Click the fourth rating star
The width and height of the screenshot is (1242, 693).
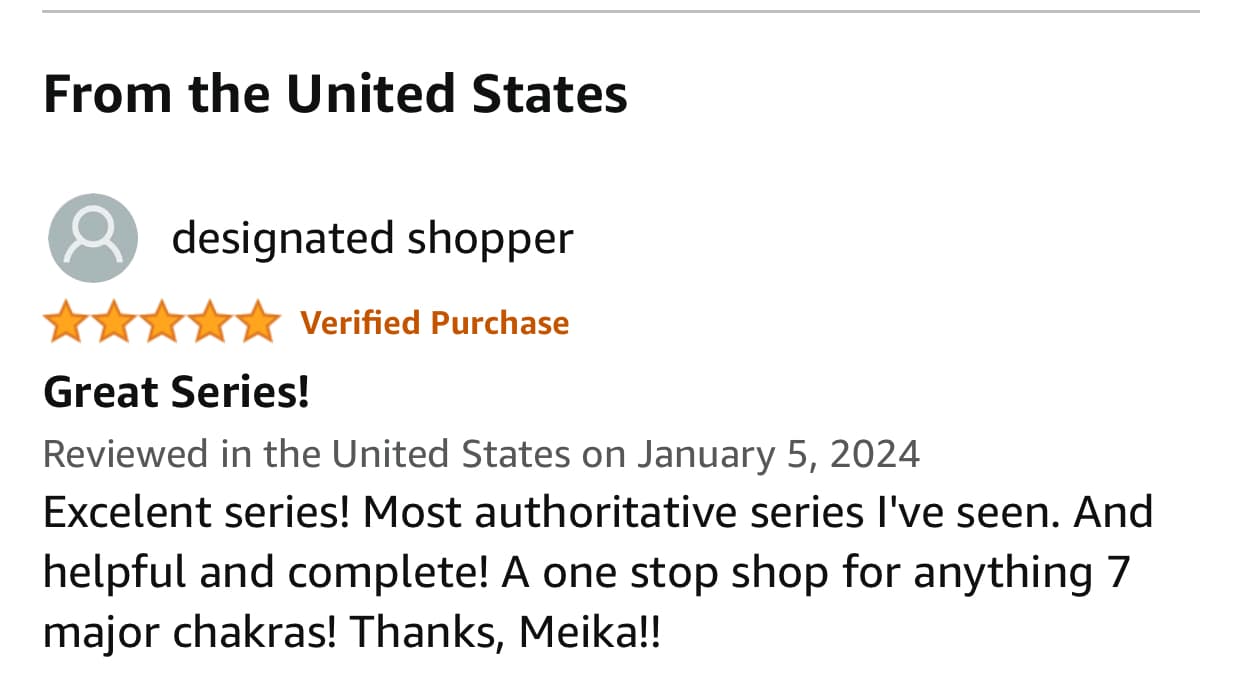210,323
